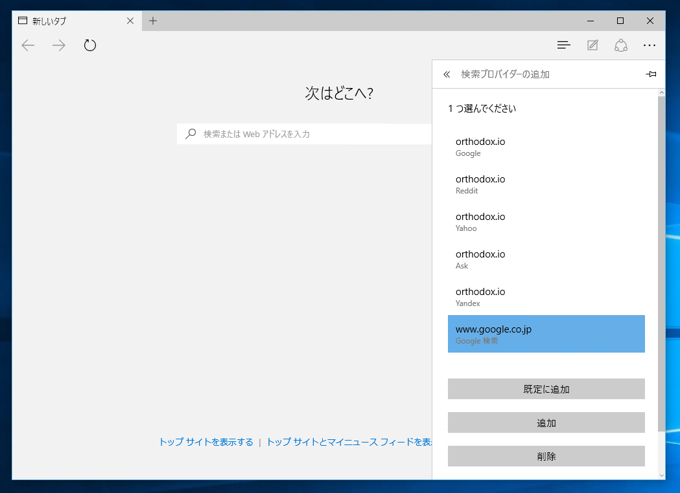Viewport: 680px width, 493px height.
Task: Click the 削除 button
Action: coord(546,456)
